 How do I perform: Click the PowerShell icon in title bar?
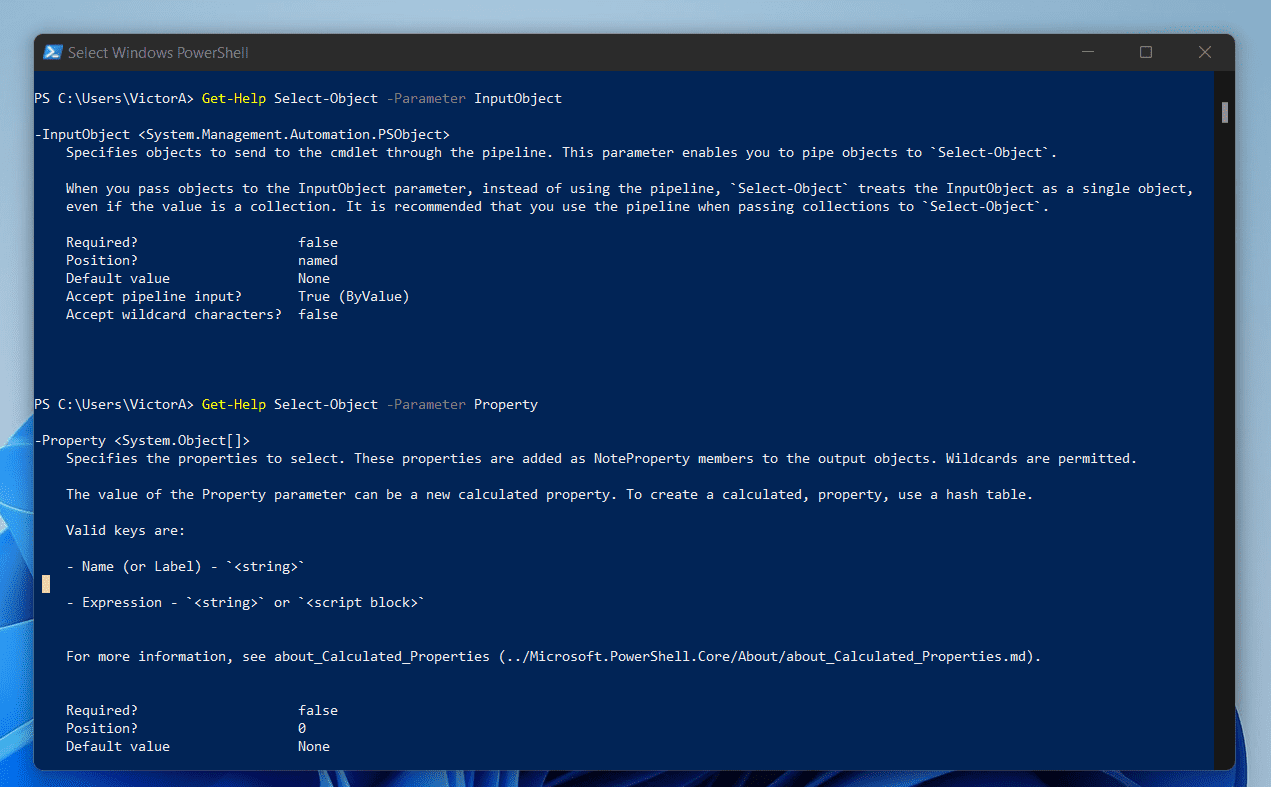point(52,52)
